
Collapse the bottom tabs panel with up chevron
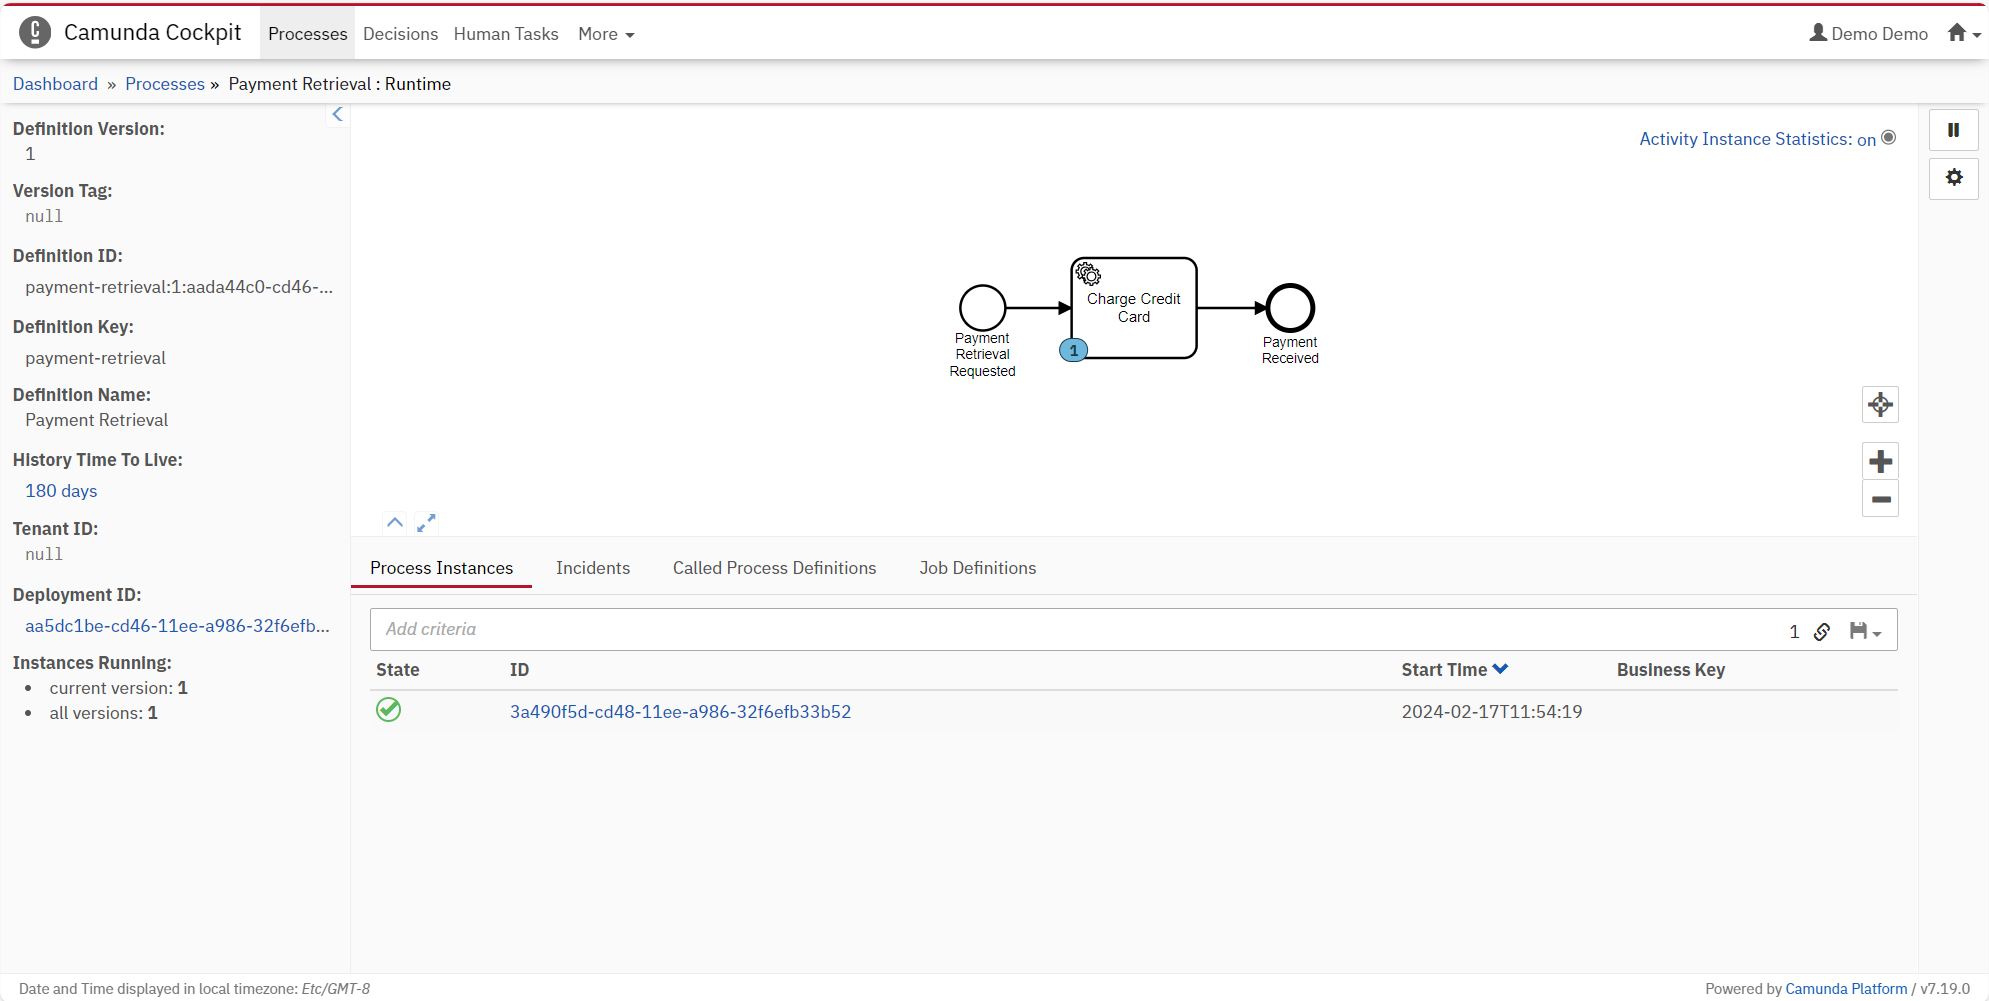click(395, 523)
